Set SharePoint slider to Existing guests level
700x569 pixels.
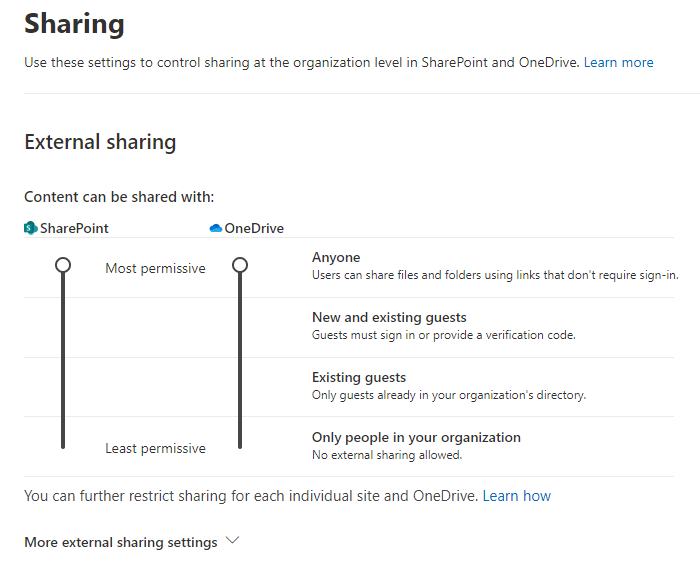point(63,386)
